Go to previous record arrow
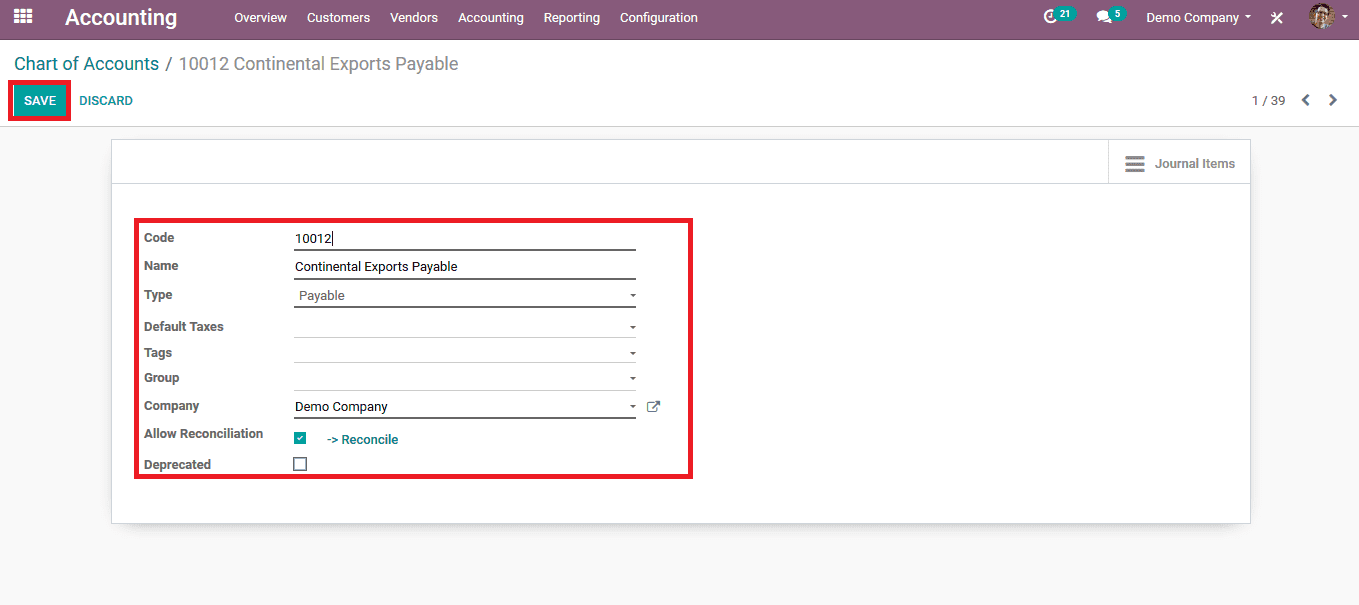 1305,100
